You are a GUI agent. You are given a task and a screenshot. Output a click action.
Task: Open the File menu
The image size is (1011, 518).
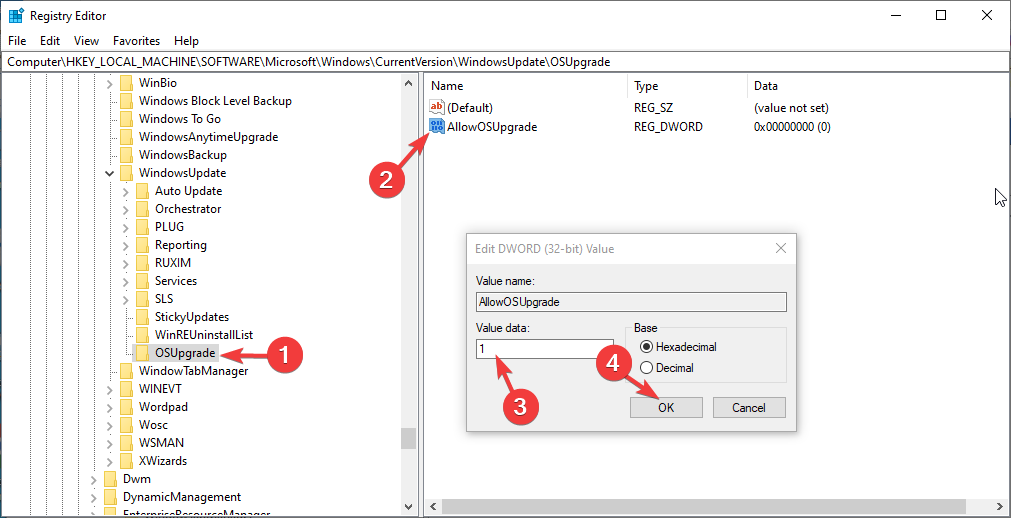[x=17, y=41]
